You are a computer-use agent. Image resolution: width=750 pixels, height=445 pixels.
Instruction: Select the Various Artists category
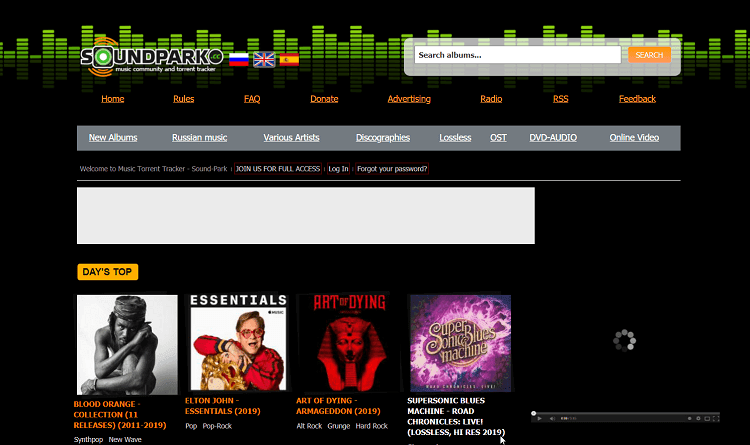point(291,138)
